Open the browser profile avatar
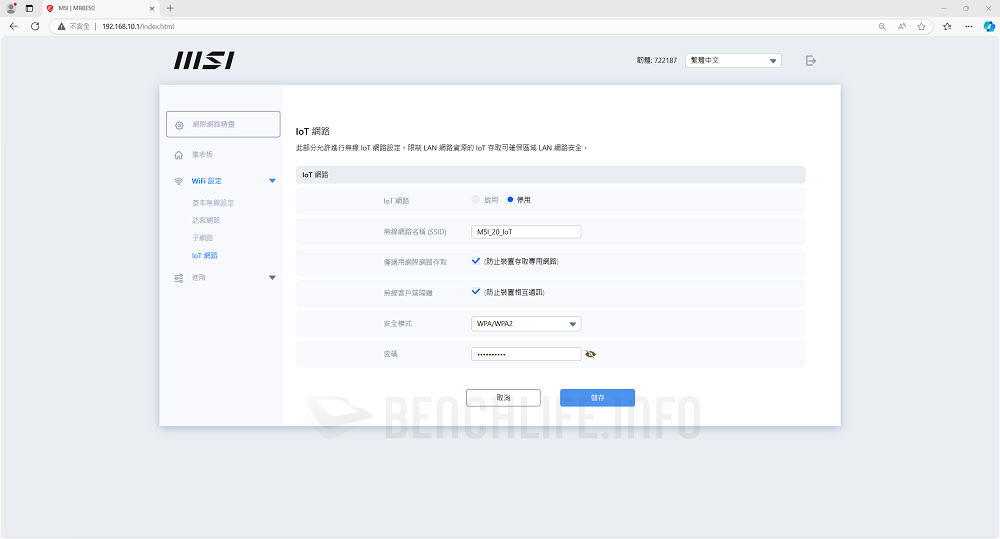Viewport: 1000px width, 539px height. pyautogui.click(x=11, y=8)
